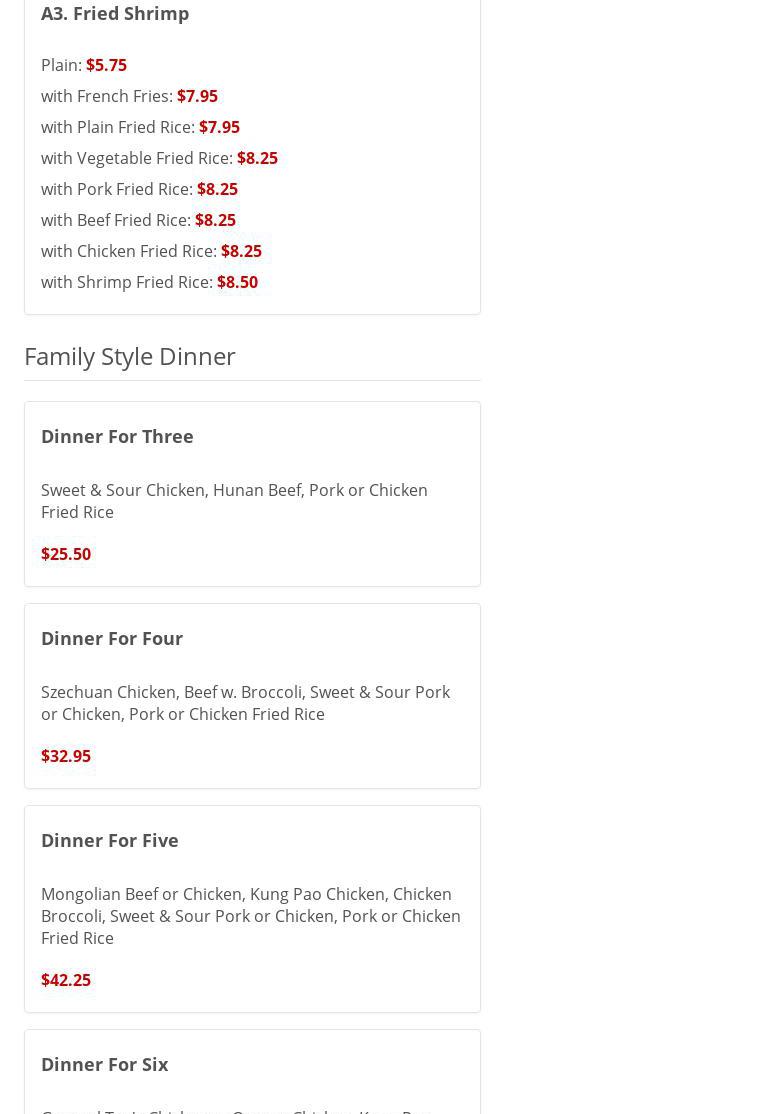
Task: Click the Family Style Dinner section heading
Action: pos(130,356)
